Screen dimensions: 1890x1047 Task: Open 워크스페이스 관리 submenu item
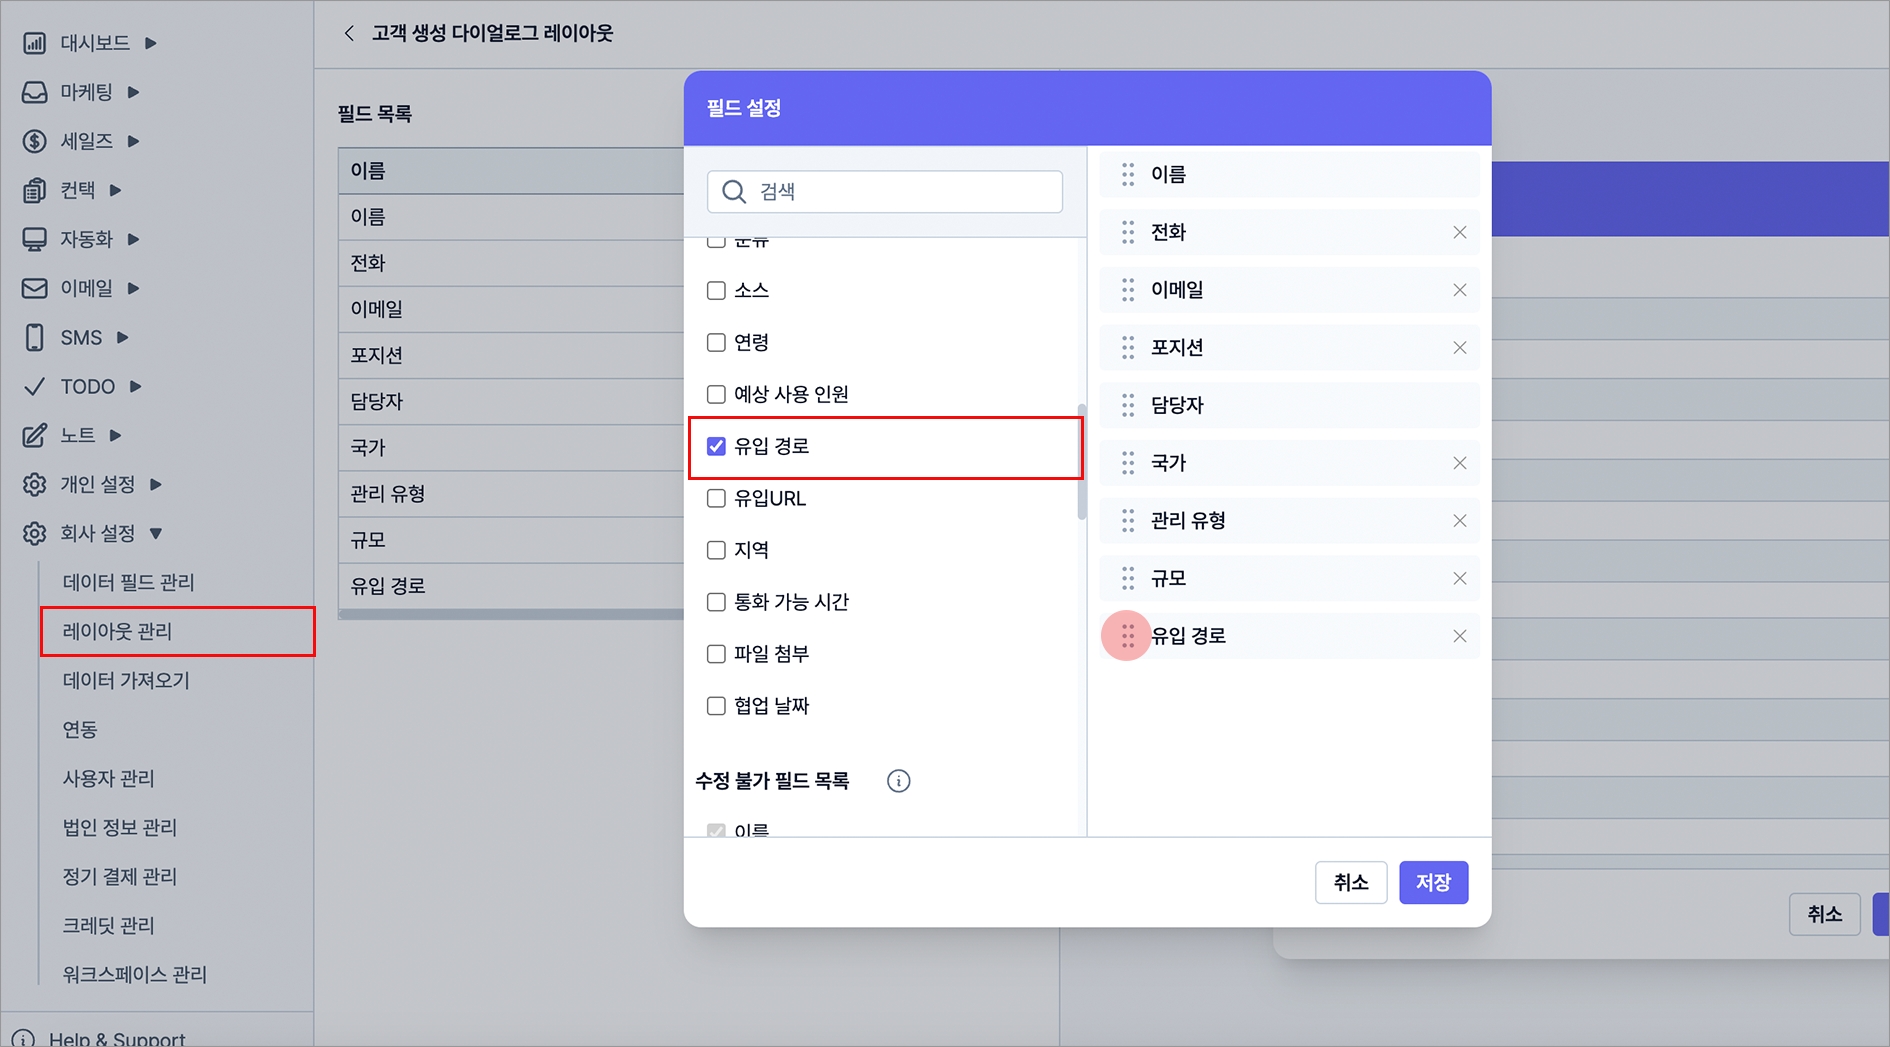coord(134,974)
